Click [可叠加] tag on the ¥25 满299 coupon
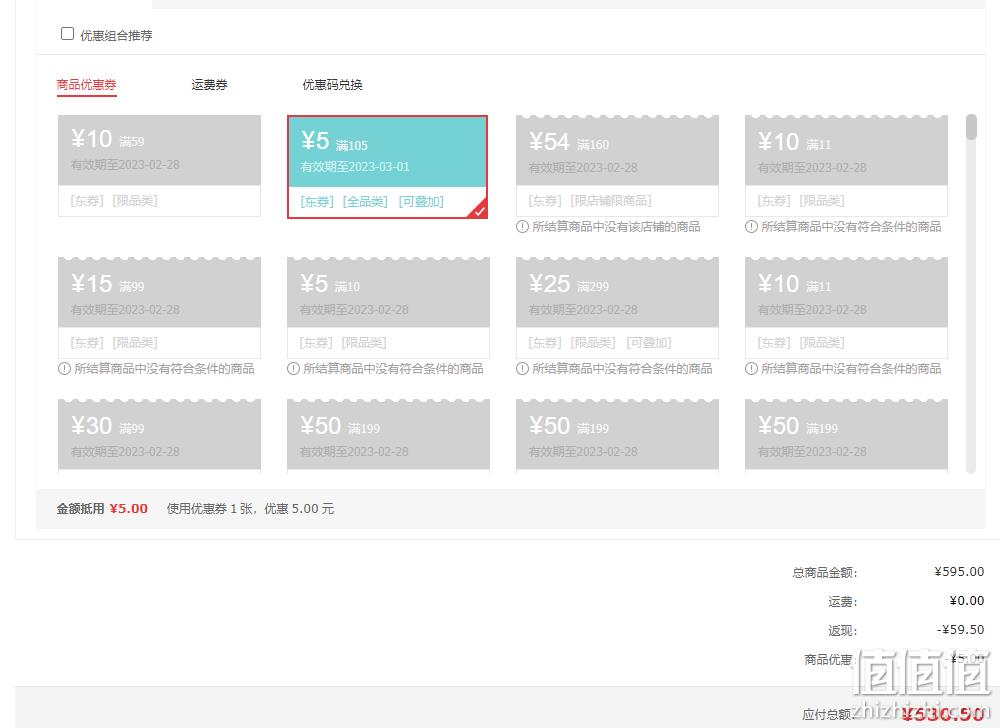The image size is (1000, 728). pyautogui.click(x=649, y=343)
